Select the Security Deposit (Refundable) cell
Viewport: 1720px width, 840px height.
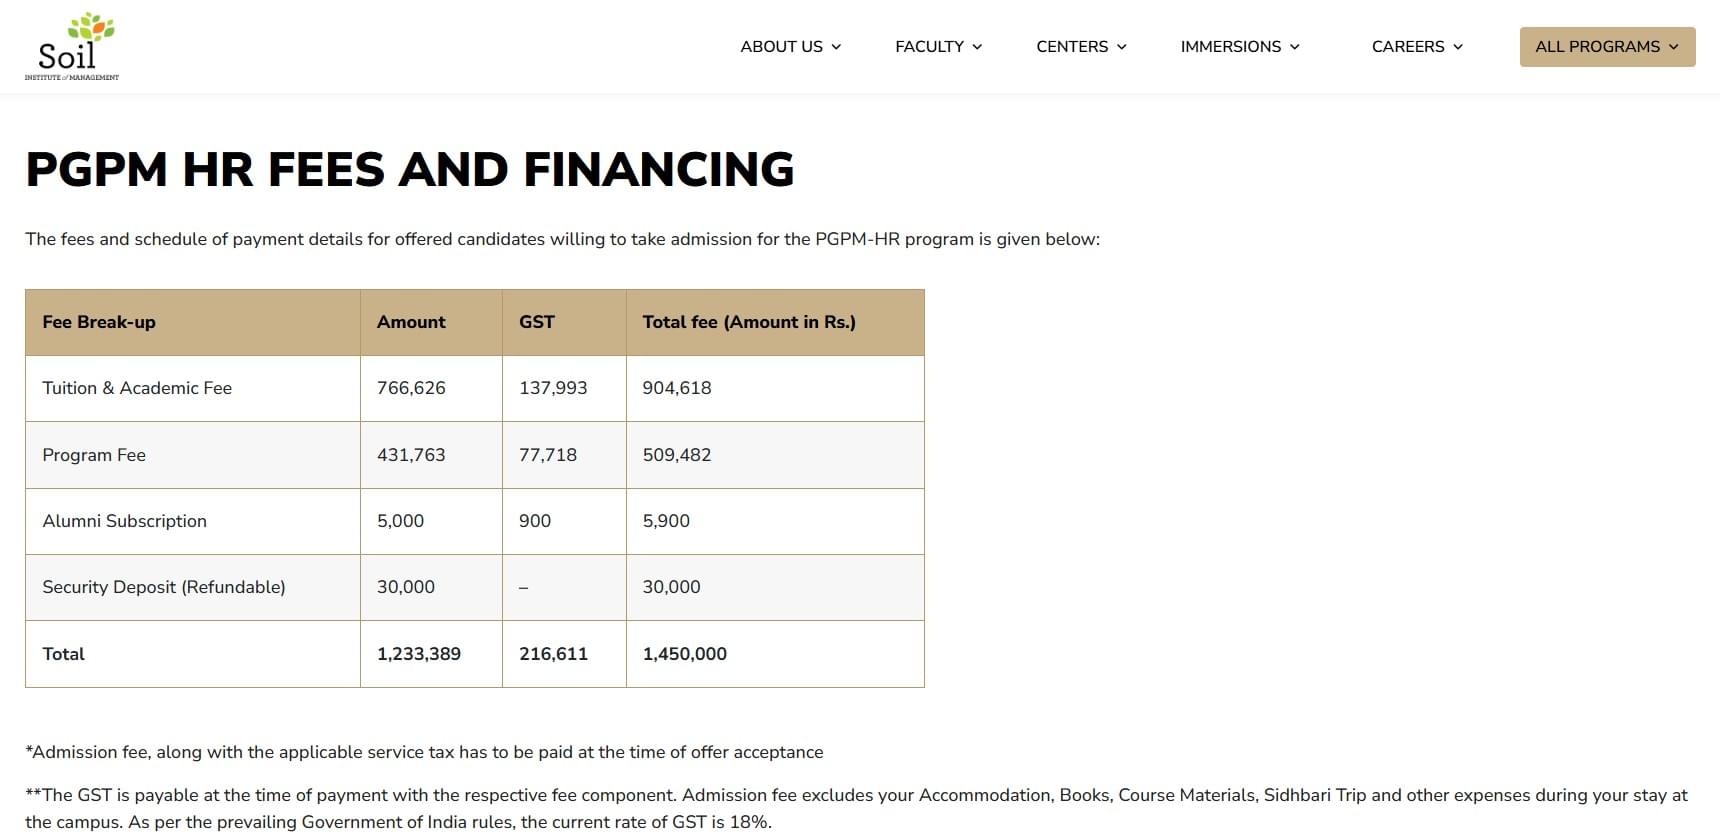point(164,587)
